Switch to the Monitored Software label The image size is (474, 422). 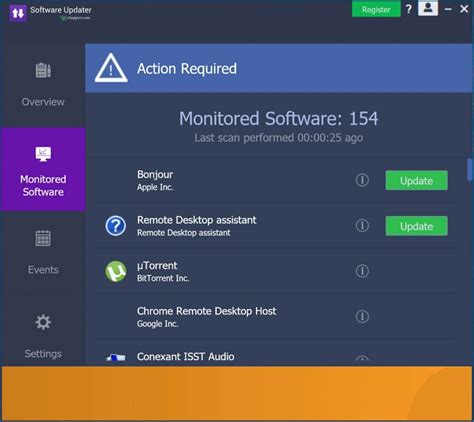coord(43,186)
